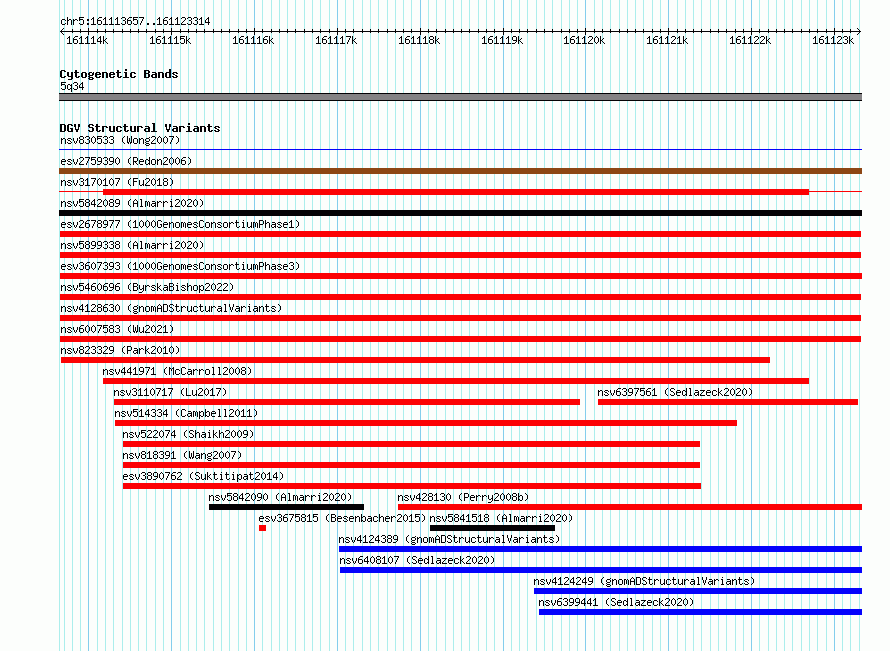Open nsv5842090 (Almarri2020) label
The image size is (890, 651).
(x=280, y=497)
